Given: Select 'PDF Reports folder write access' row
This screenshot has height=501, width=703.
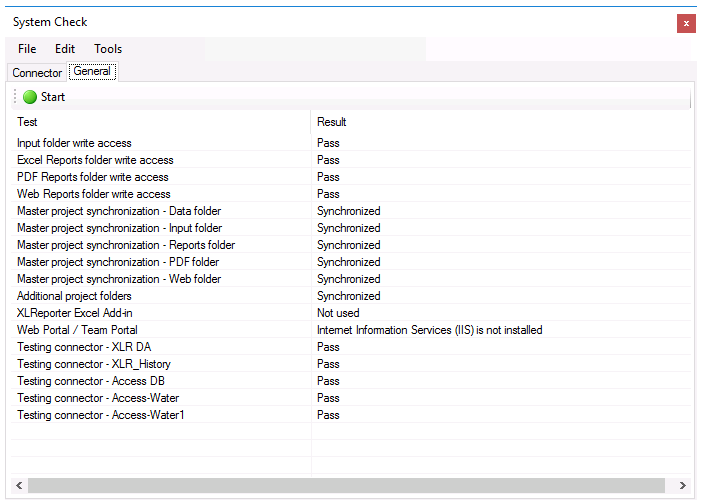Looking at the screenshot, I should coord(351,177).
